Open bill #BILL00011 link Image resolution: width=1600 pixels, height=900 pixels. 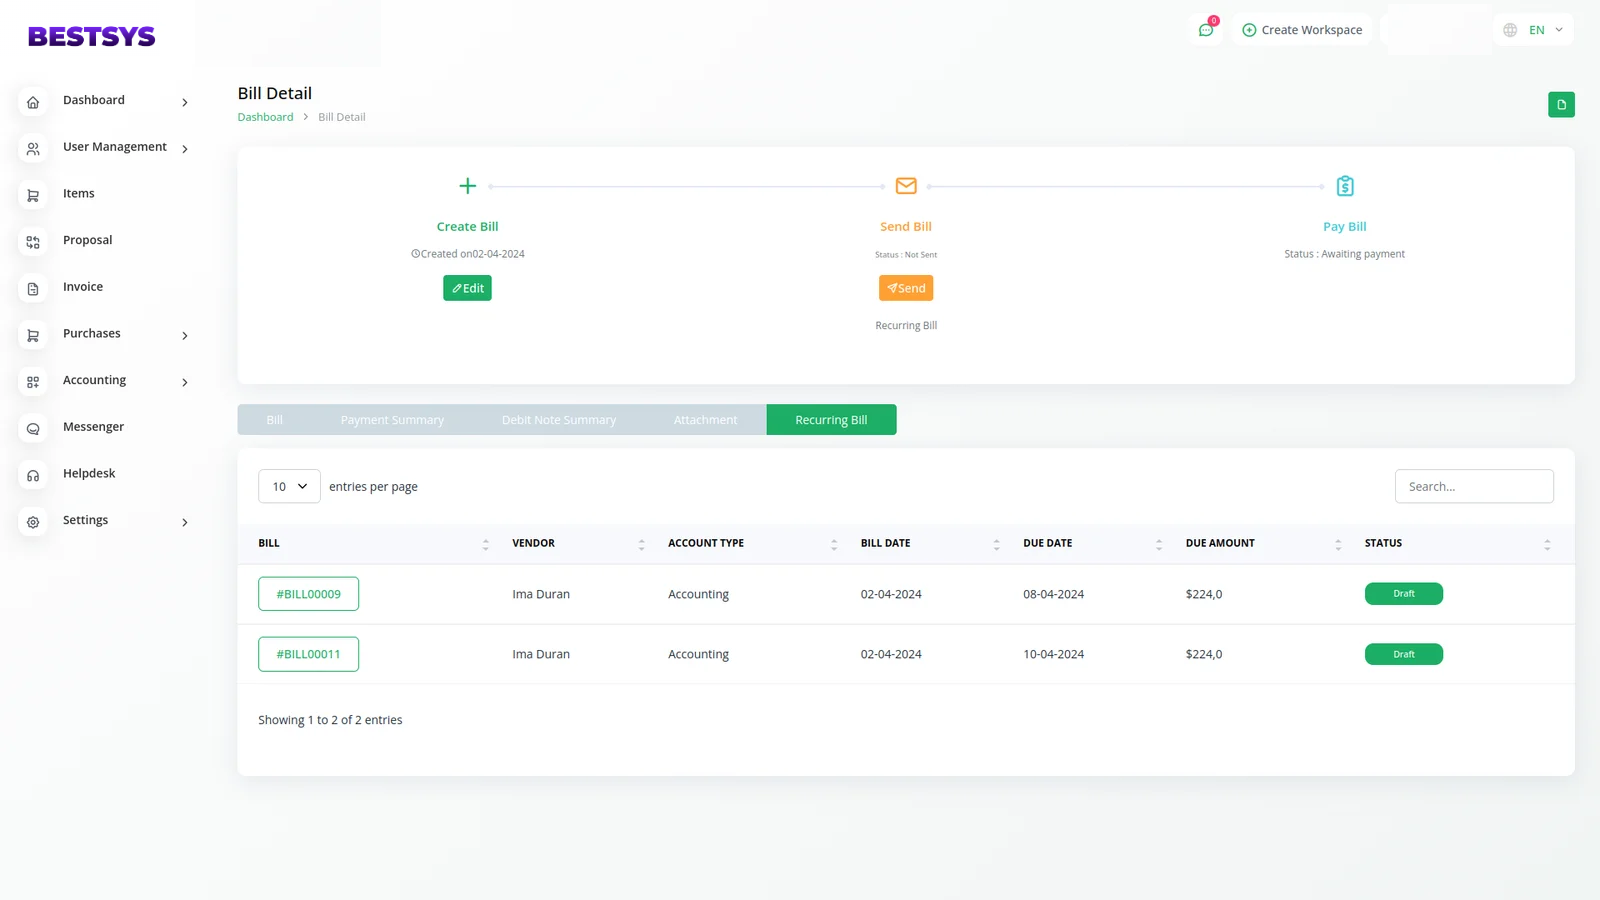pyautogui.click(x=308, y=654)
